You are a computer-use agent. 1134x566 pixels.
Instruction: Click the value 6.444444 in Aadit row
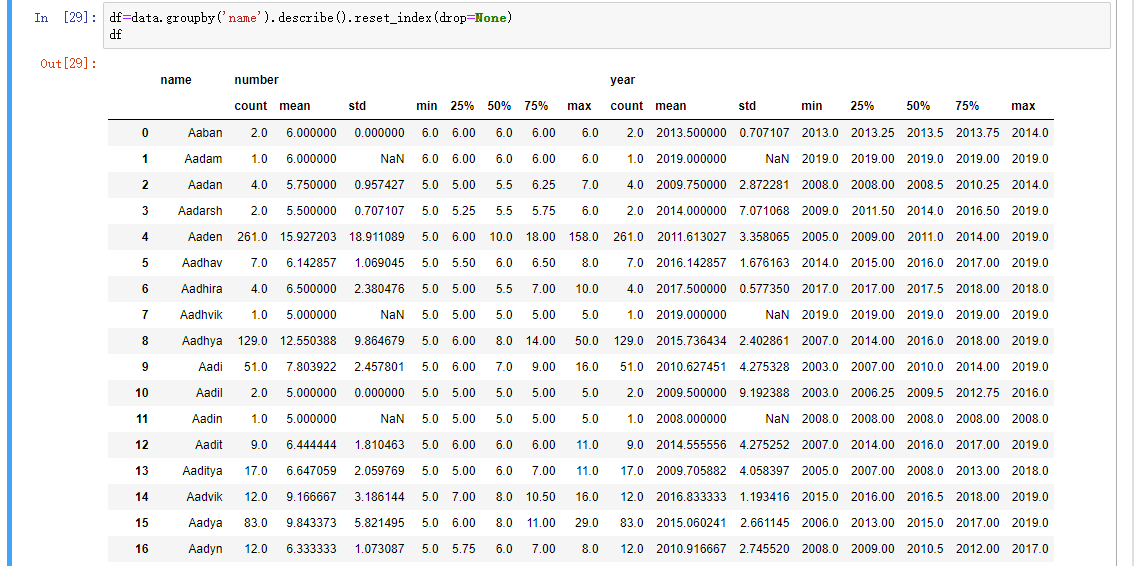(311, 445)
